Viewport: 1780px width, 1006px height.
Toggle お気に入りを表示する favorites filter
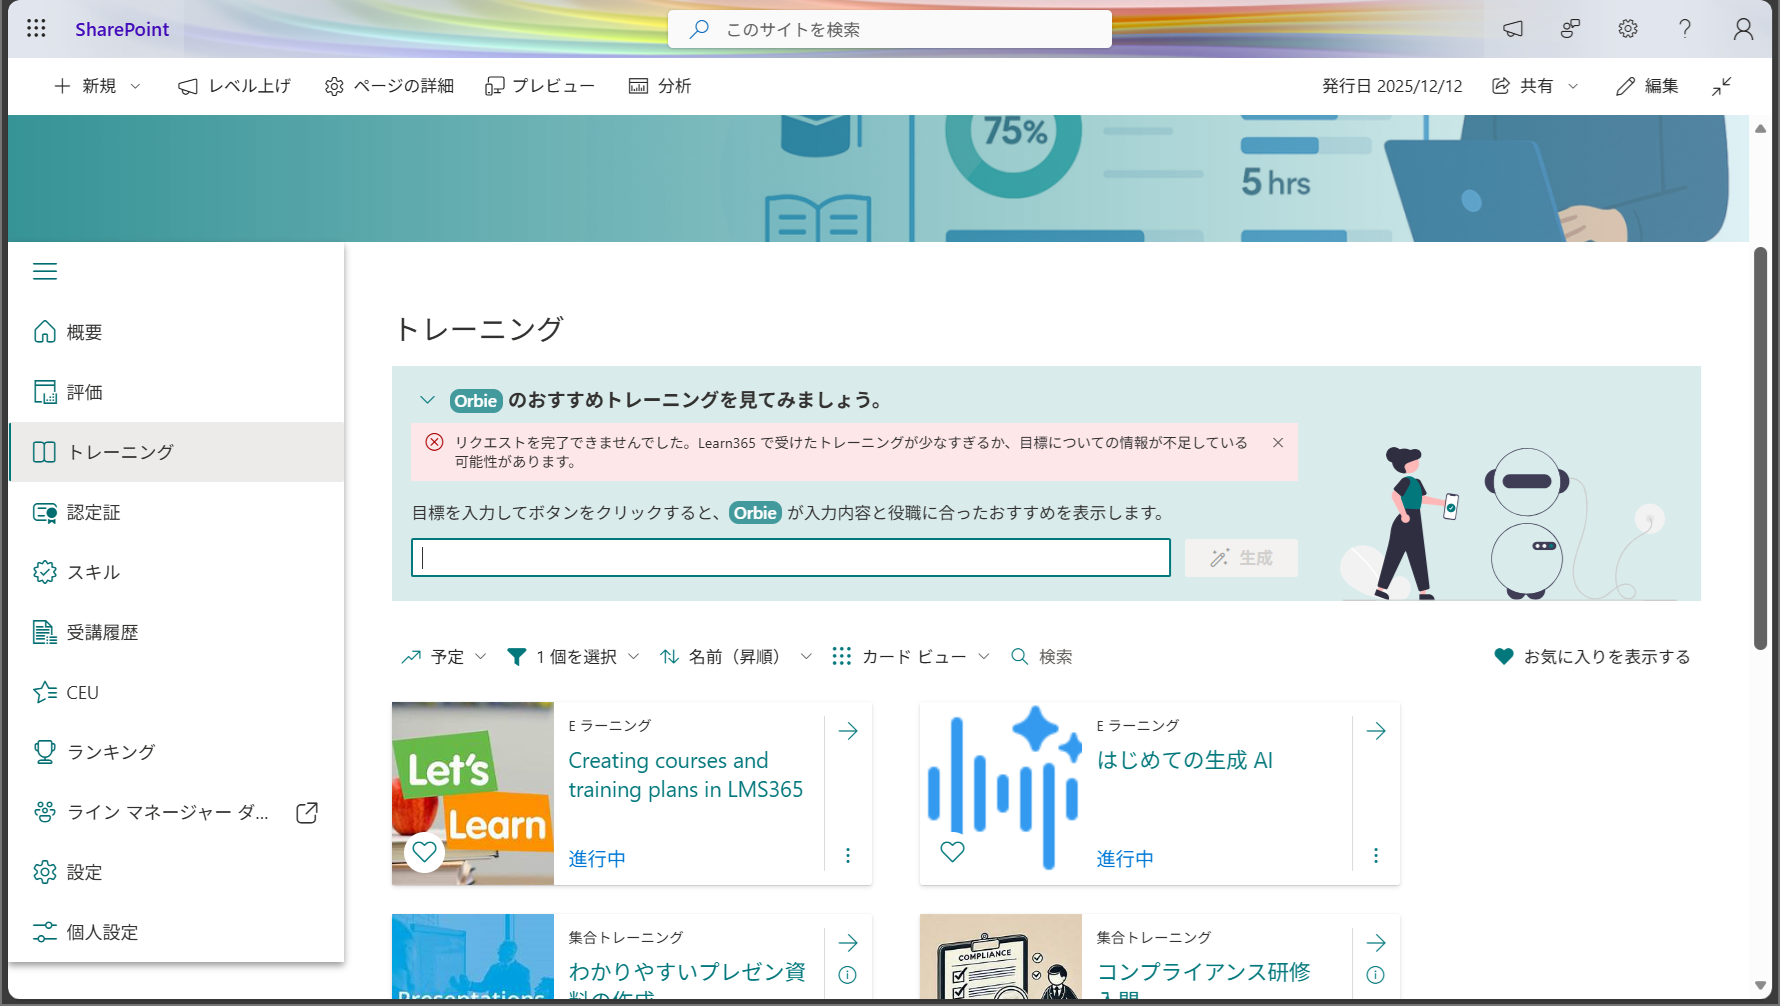1592,657
